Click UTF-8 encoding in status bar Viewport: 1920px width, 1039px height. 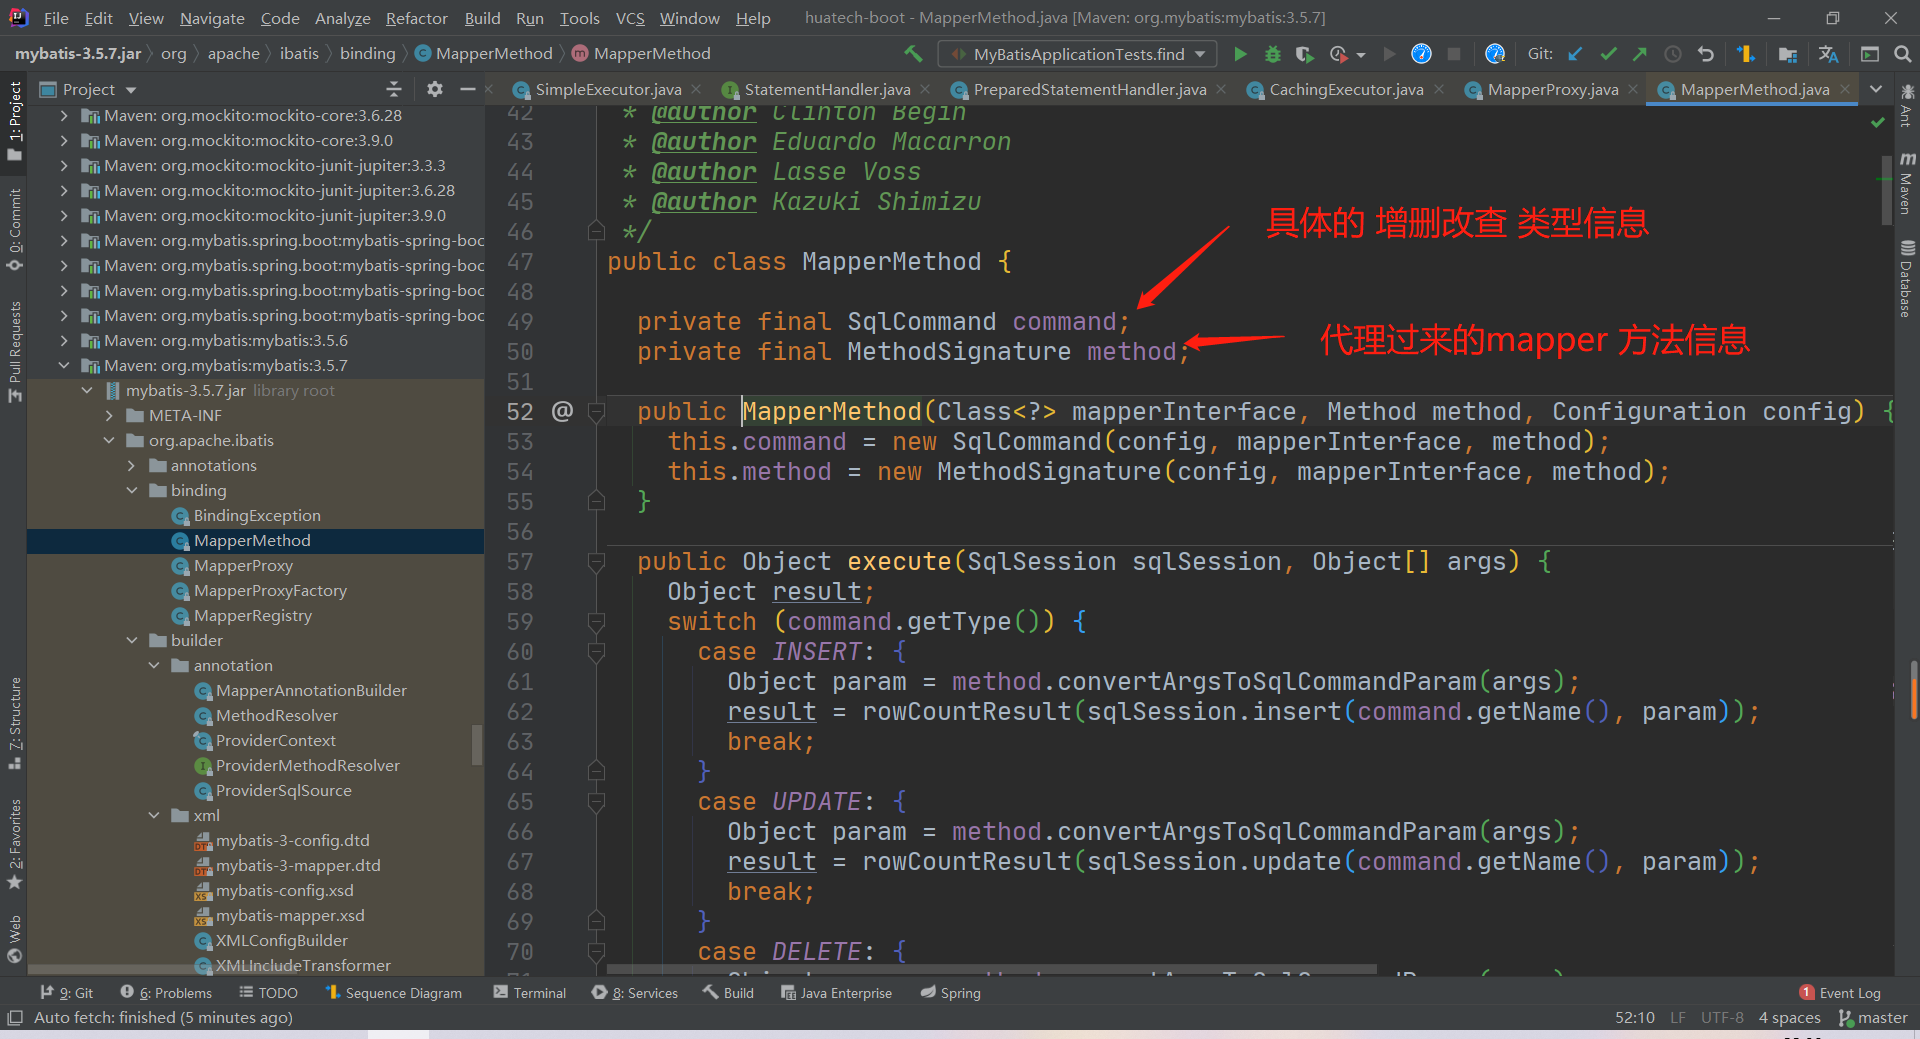pos(1722,1017)
